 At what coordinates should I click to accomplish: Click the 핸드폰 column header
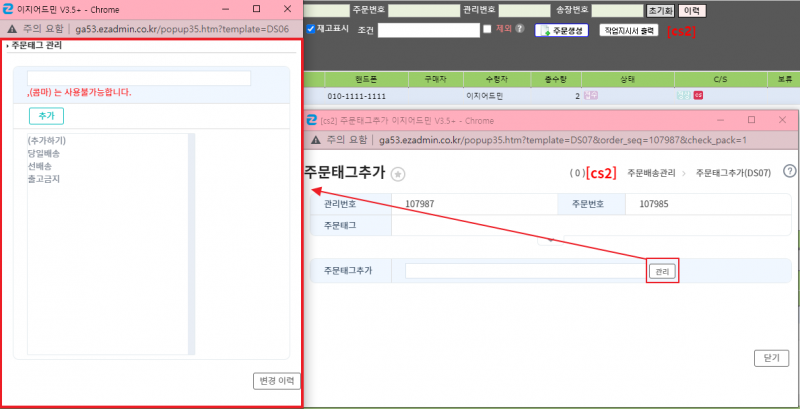(366, 80)
